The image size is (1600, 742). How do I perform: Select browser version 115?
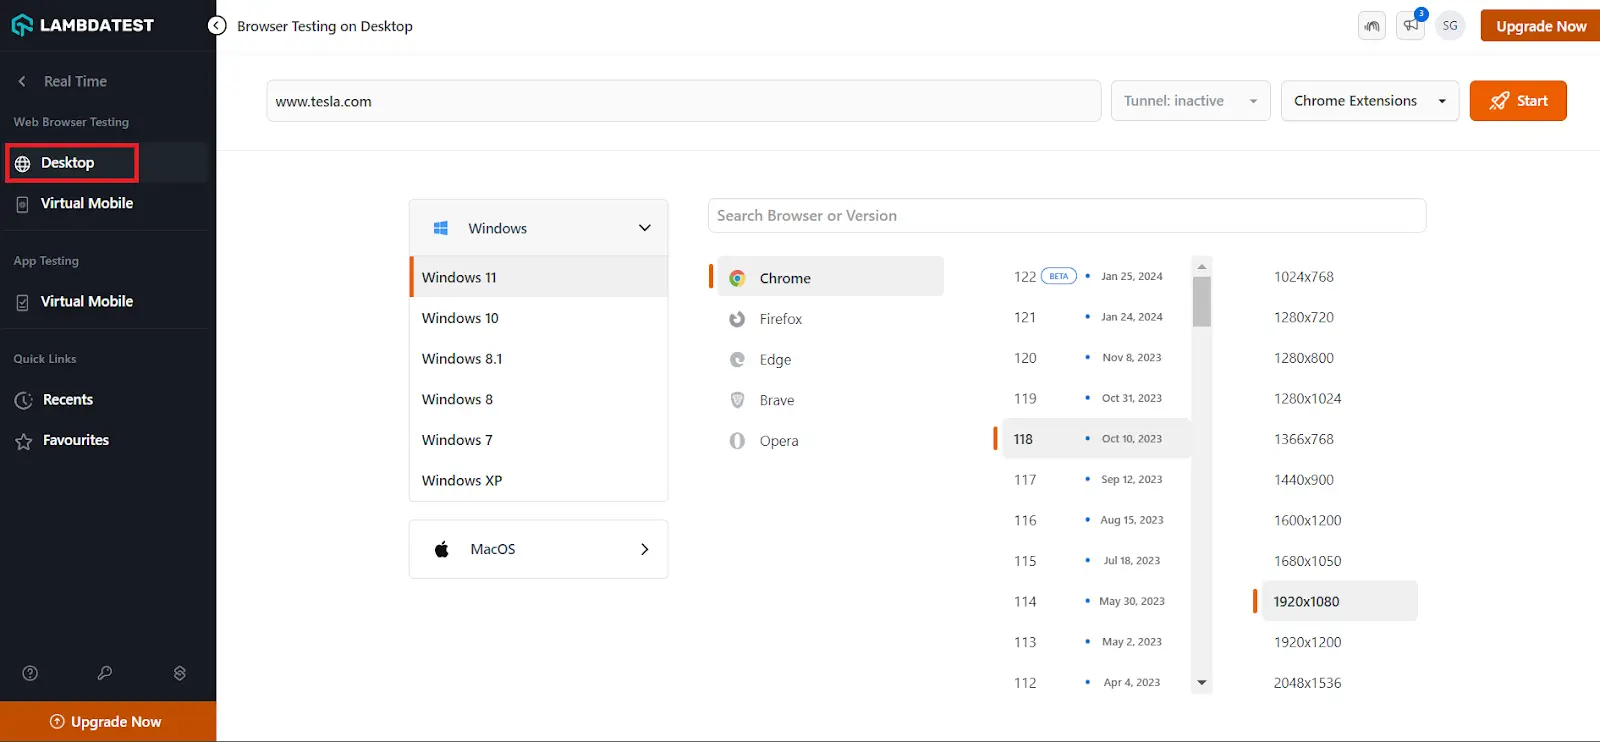(x=1096, y=561)
